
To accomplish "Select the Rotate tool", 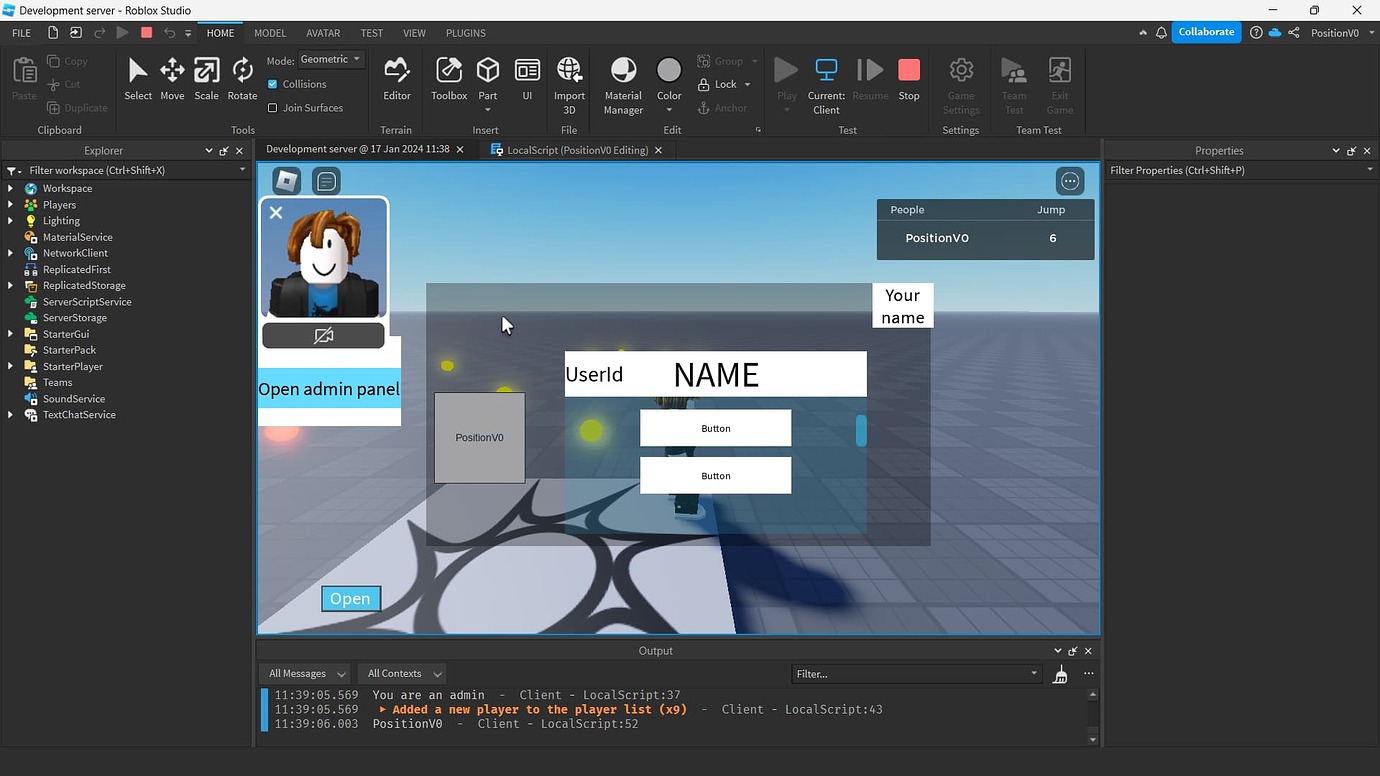I will coord(241,77).
